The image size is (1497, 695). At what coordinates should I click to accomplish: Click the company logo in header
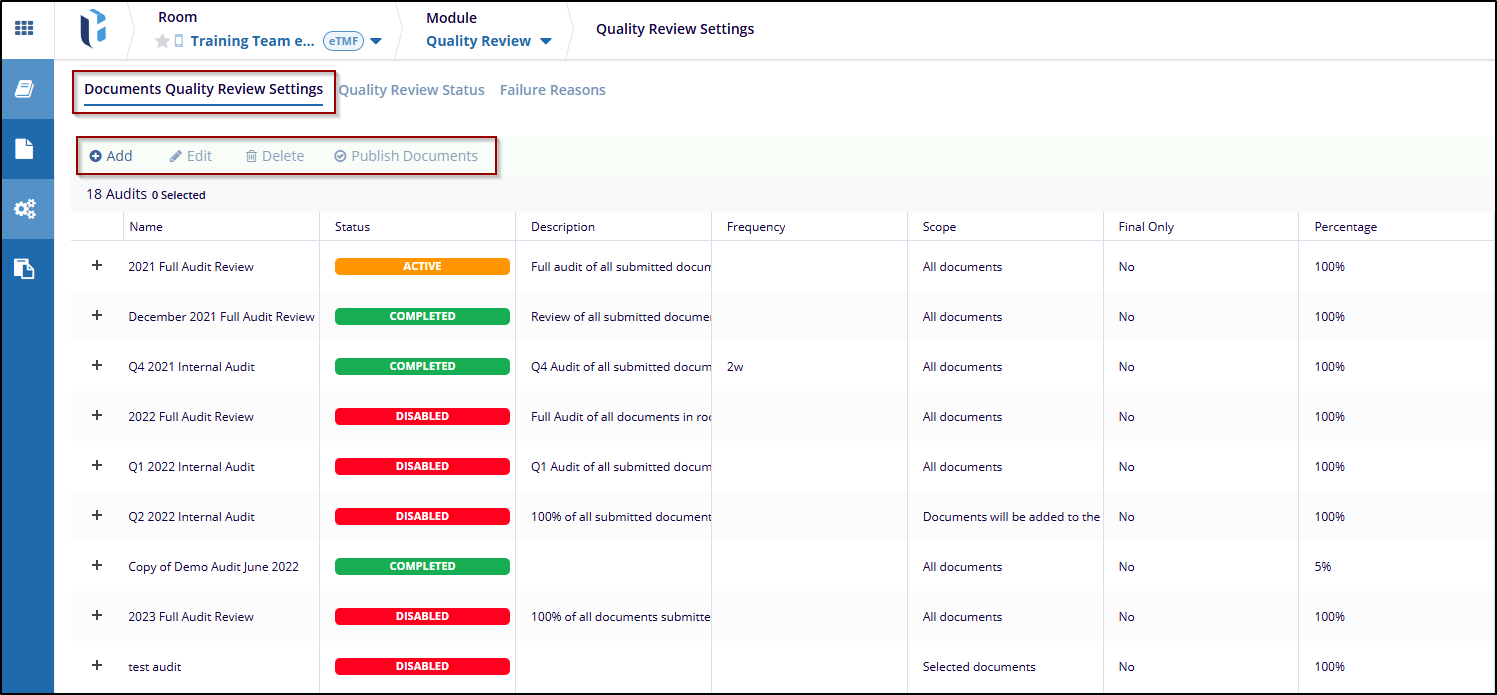coord(93,29)
